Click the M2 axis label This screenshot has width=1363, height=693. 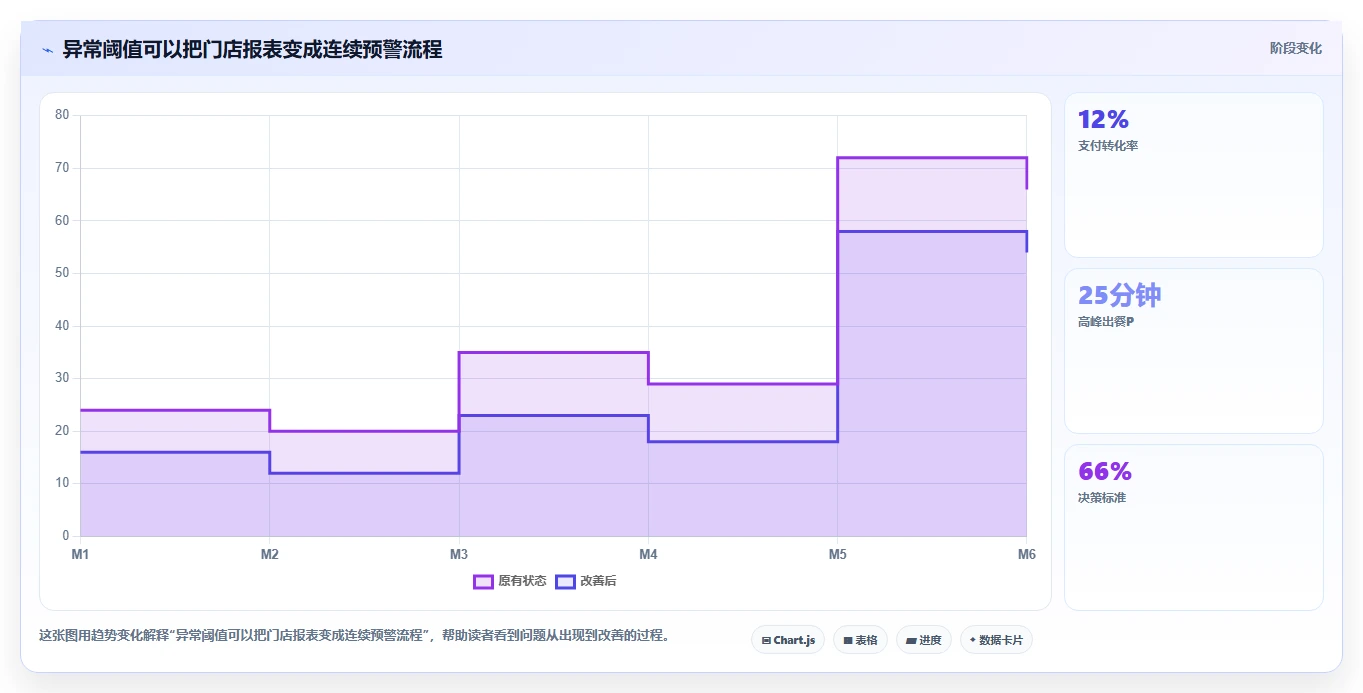pyautogui.click(x=269, y=554)
